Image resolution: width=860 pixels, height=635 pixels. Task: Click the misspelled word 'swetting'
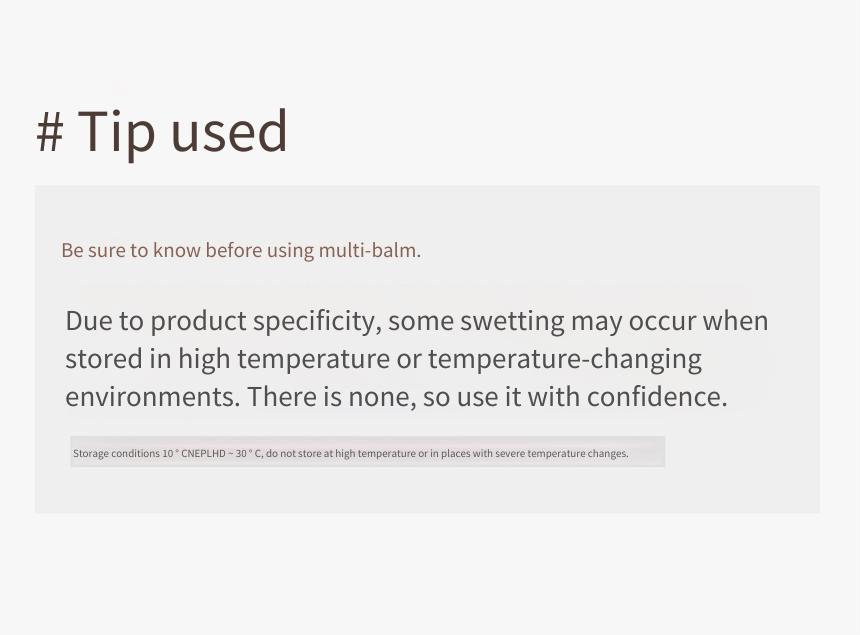512,322
